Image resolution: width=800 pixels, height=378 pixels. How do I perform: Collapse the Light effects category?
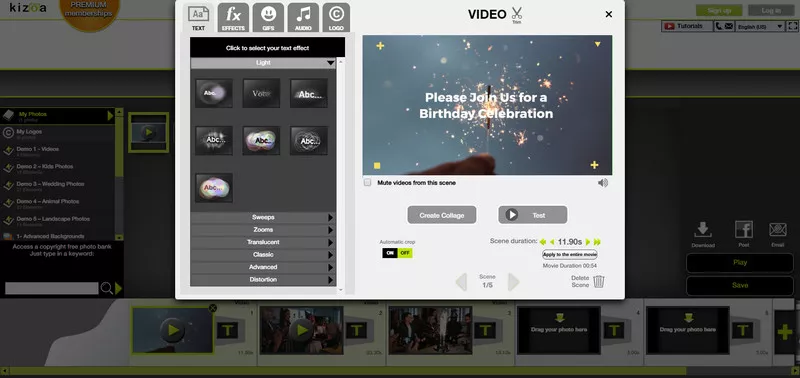tap(263, 63)
